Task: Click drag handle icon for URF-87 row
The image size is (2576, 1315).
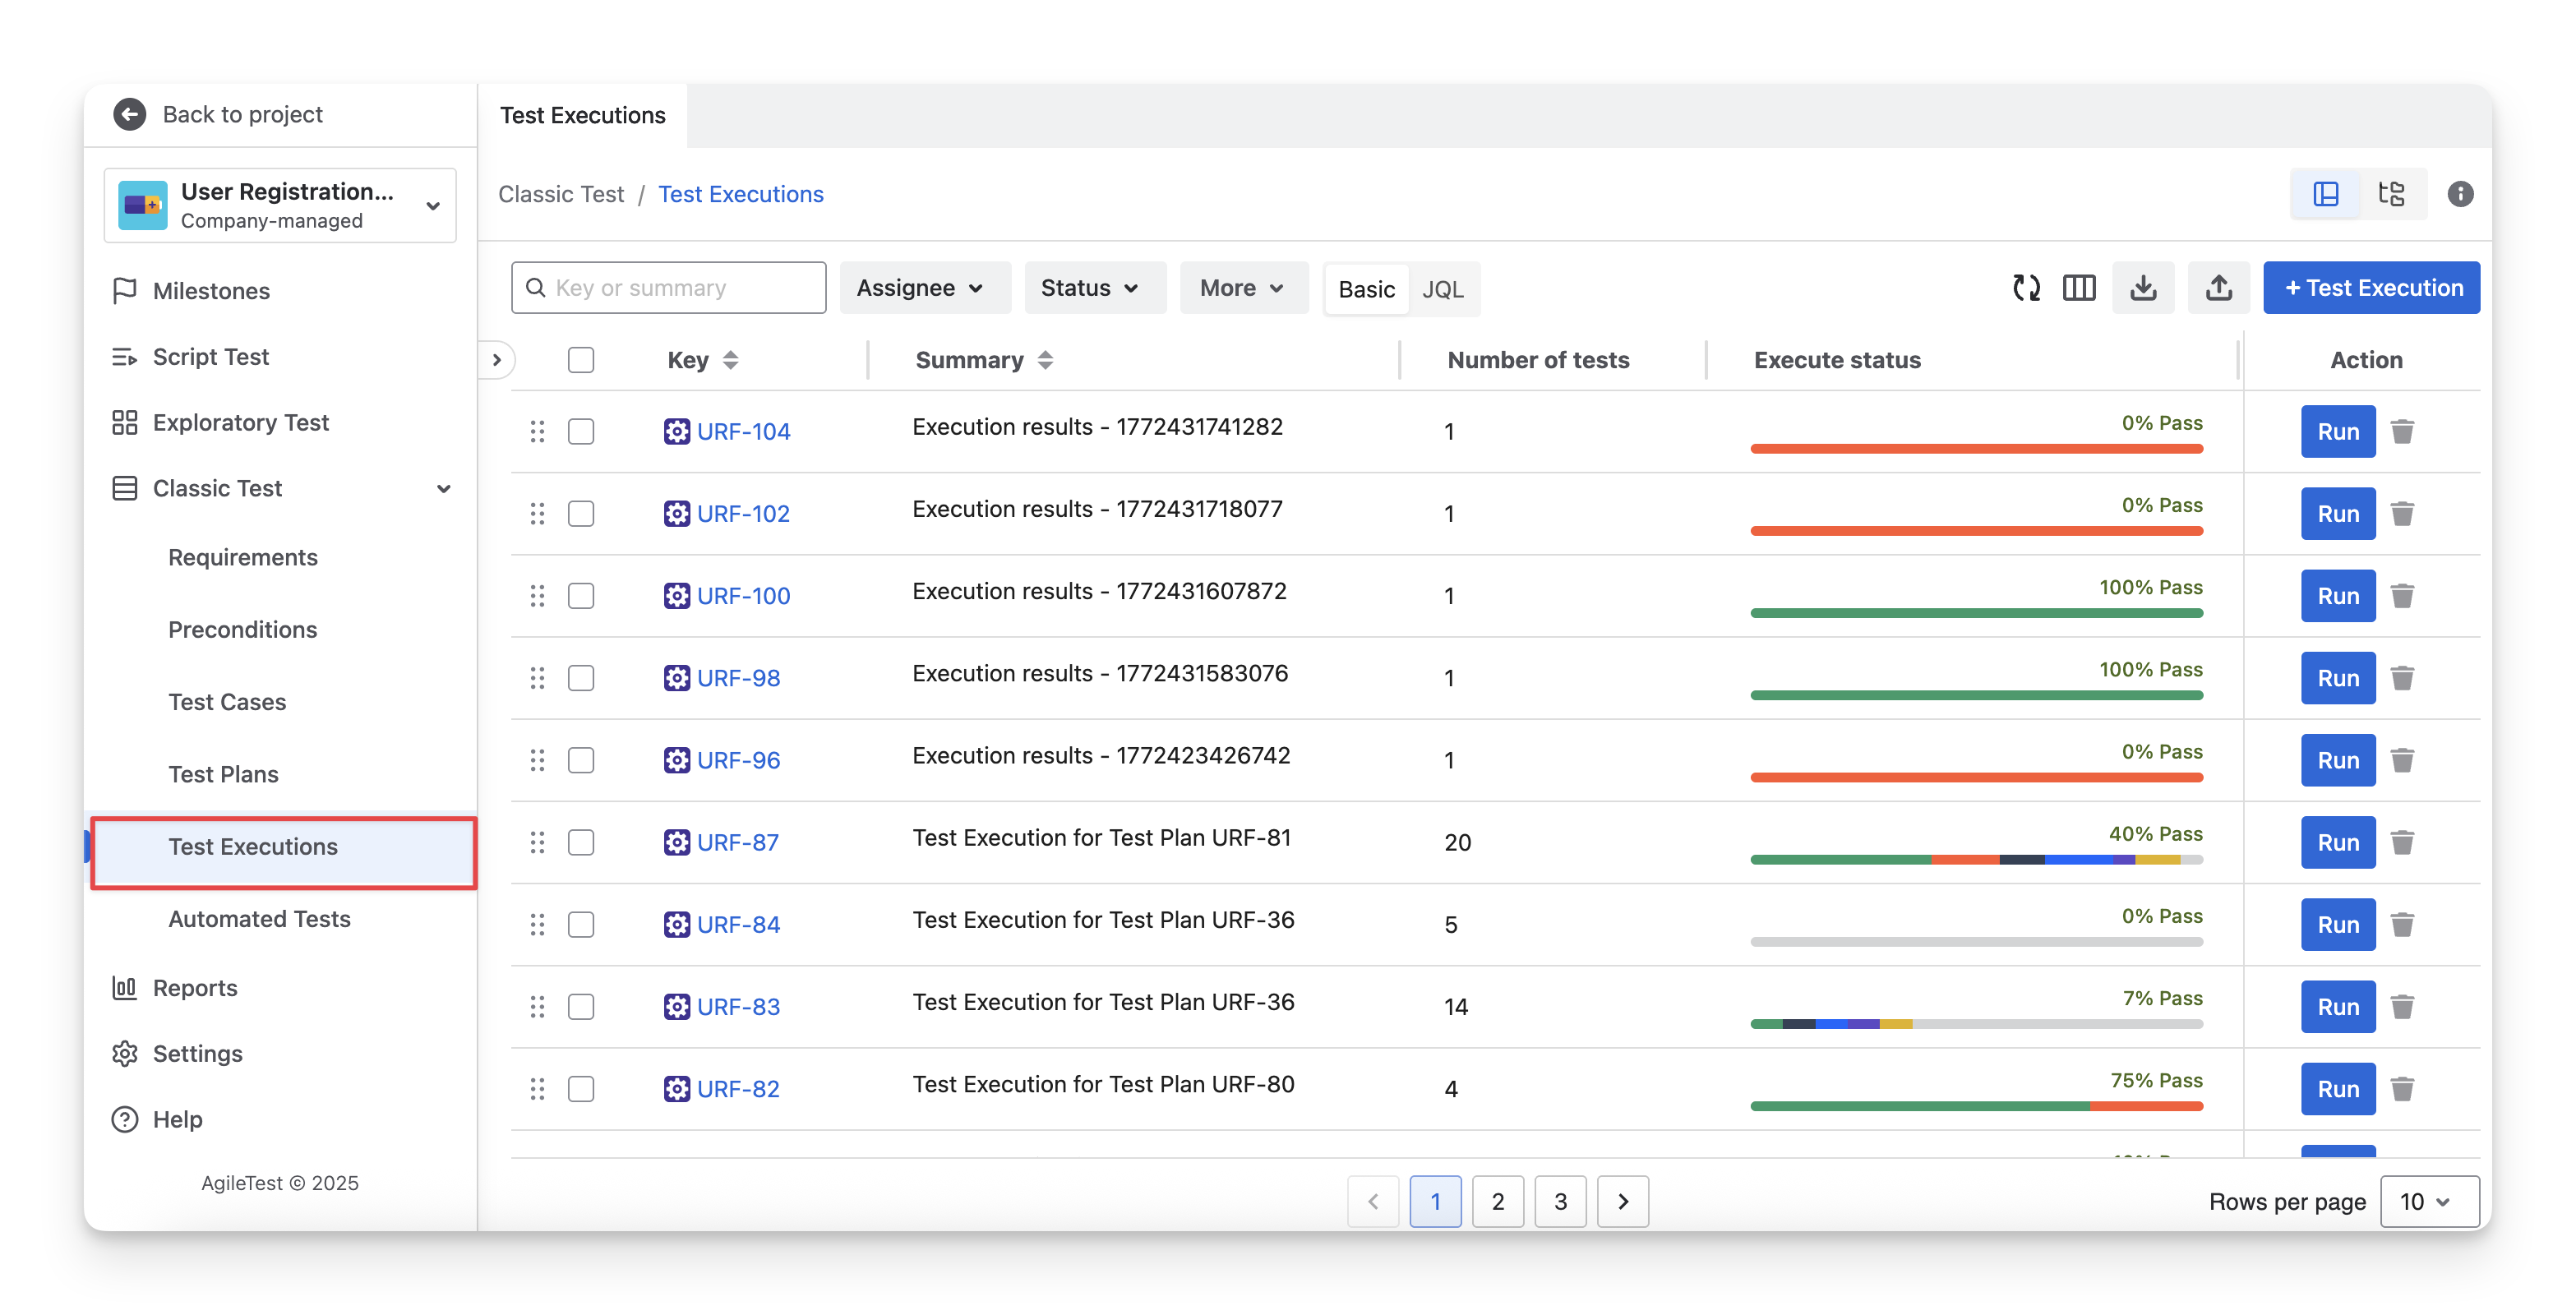Action: point(537,842)
